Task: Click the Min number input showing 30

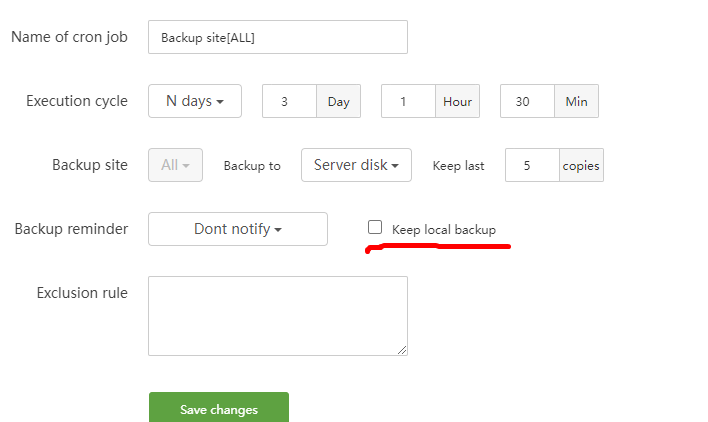Action: [527, 101]
